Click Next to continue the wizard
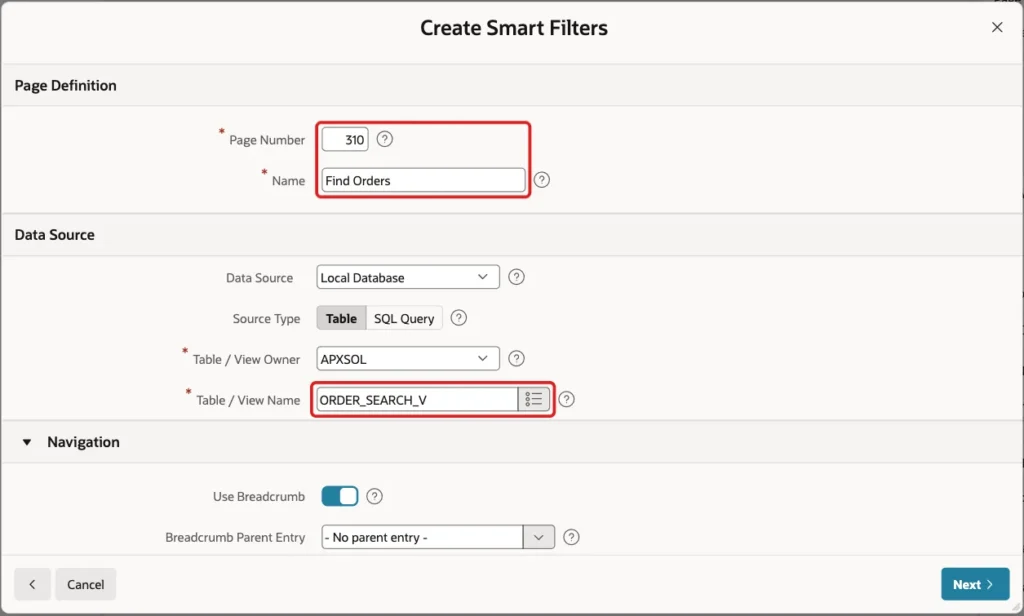 pyautogui.click(x=975, y=584)
